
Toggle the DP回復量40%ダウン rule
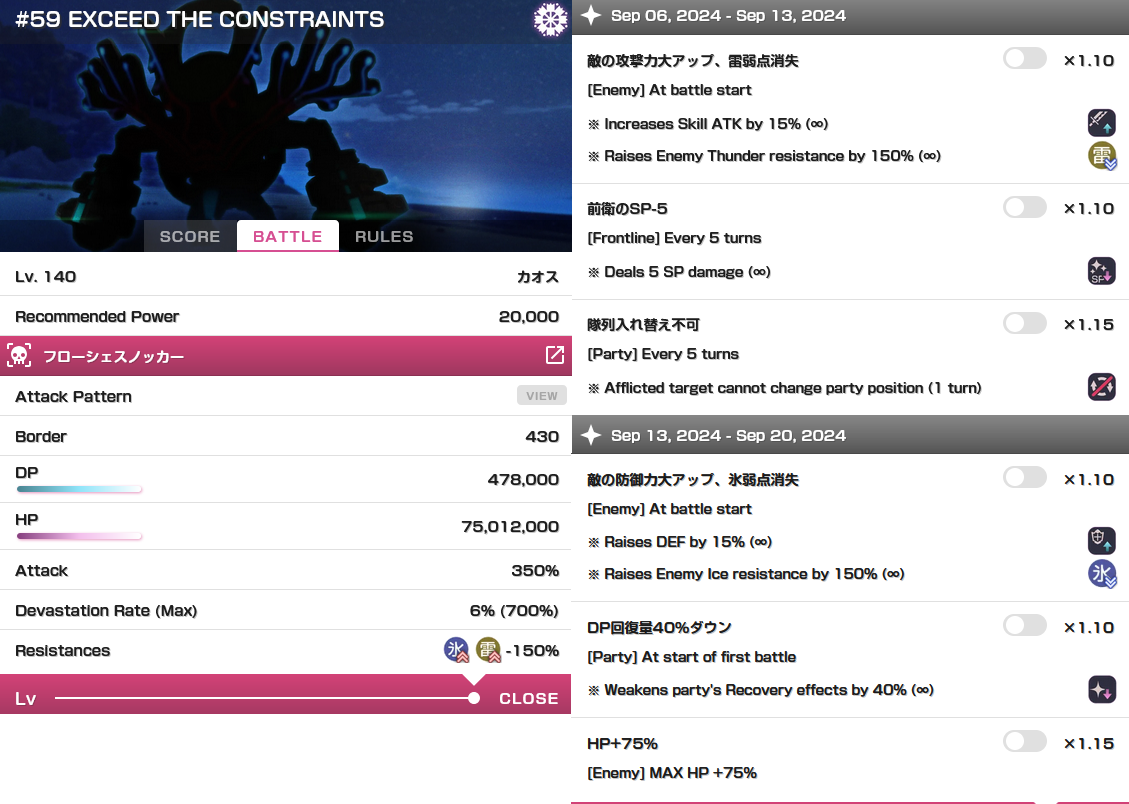pyautogui.click(x=1025, y=625)
